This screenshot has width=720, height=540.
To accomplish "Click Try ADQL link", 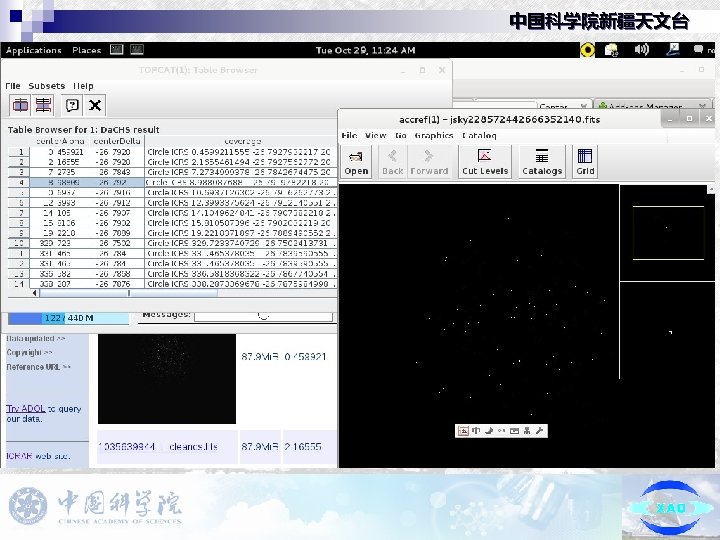I will [26, 408].
